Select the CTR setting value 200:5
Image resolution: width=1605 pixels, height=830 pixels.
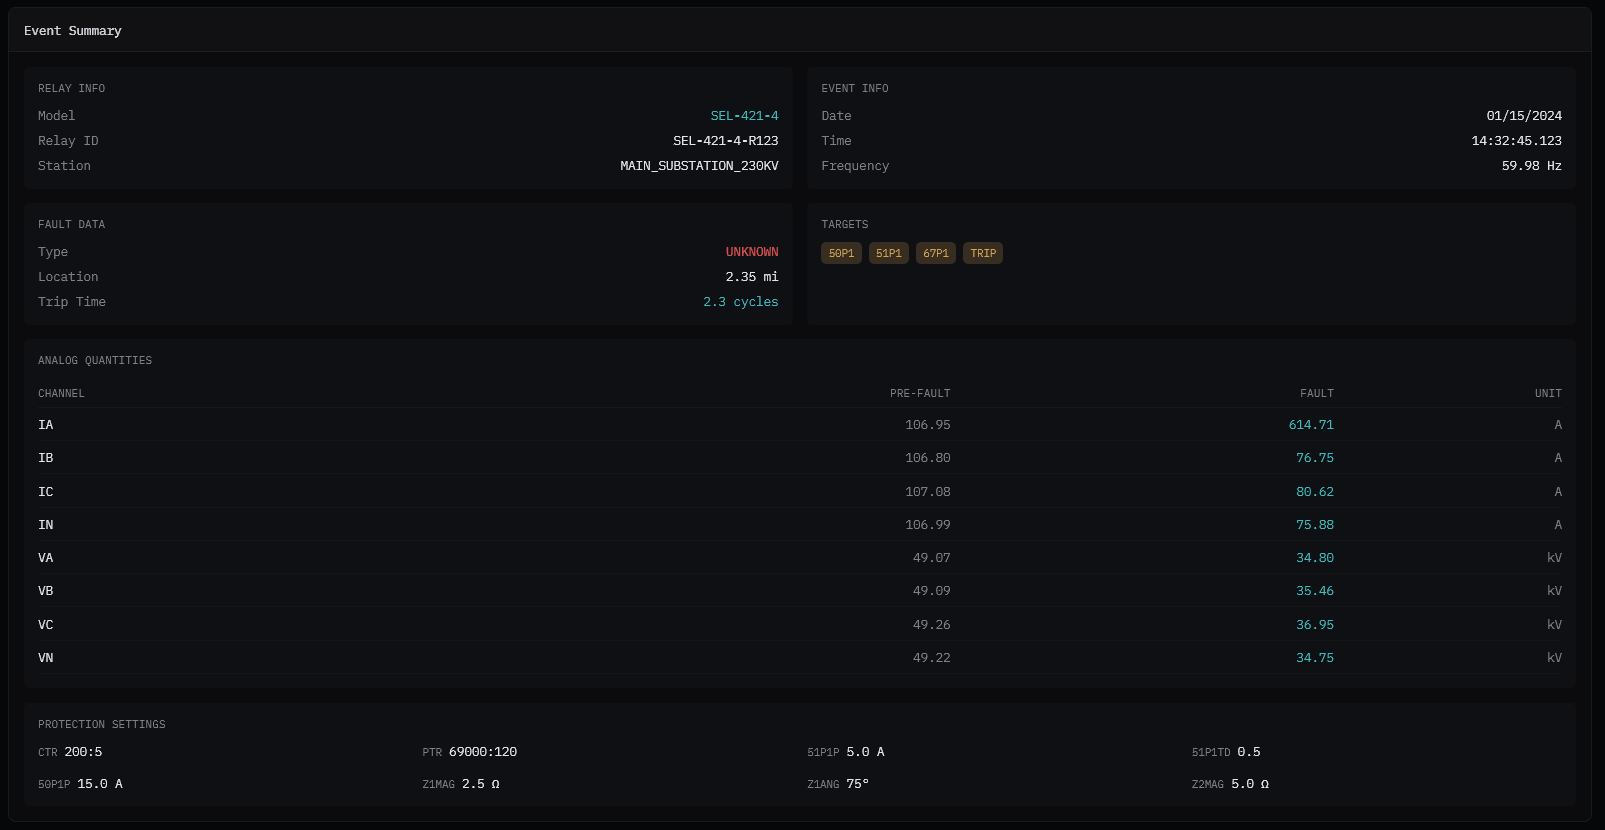83,752
